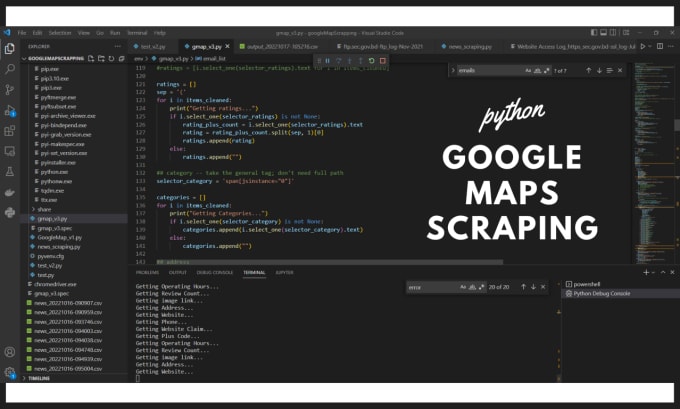This screenshot has width=680, height=409.
Task: Stop the debug session
Action: 382,61
